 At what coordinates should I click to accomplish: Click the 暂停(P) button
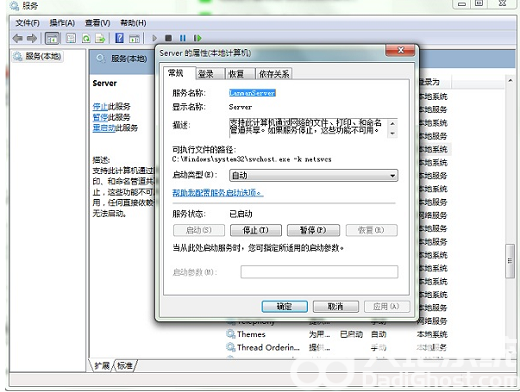[x=313, y=230]
